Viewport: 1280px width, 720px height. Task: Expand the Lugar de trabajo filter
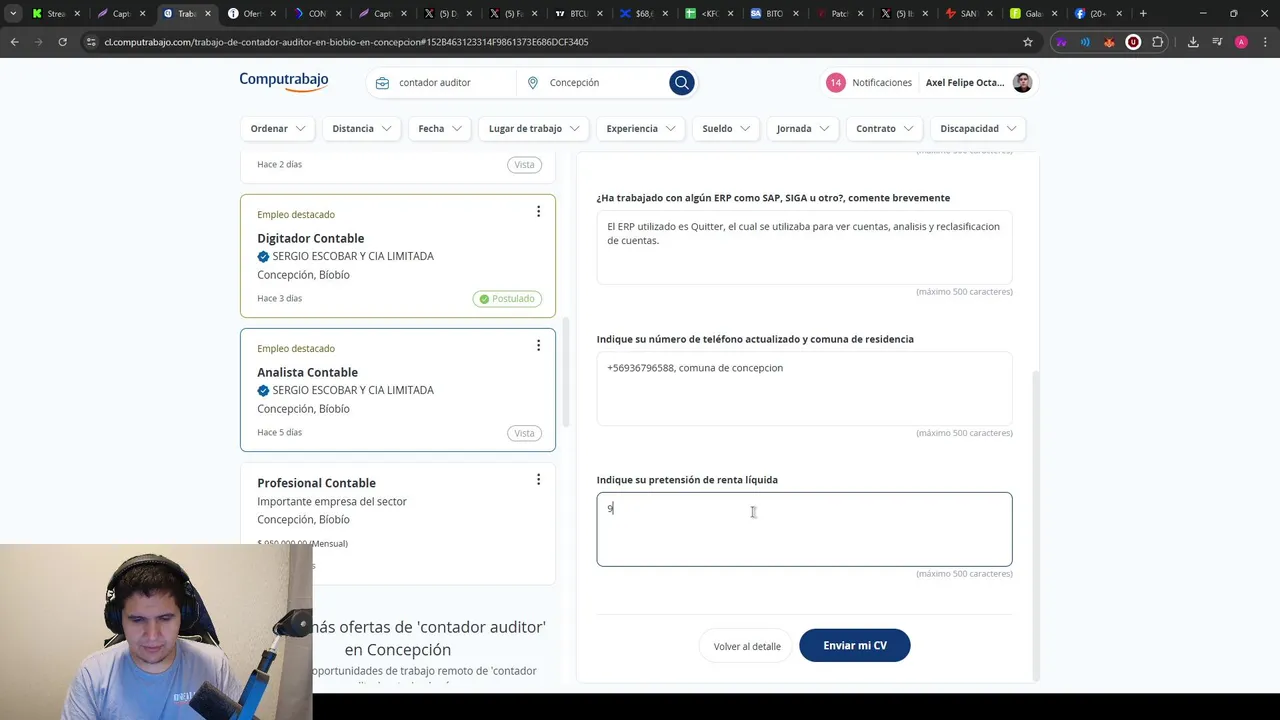[x=534, y=129]
